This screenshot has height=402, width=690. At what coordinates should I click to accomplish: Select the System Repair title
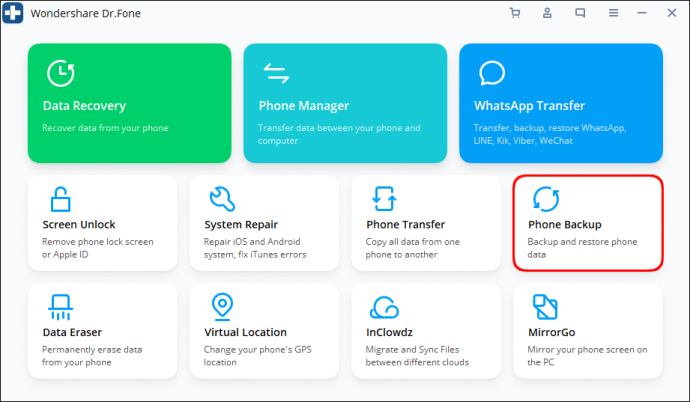click(241, 225)
